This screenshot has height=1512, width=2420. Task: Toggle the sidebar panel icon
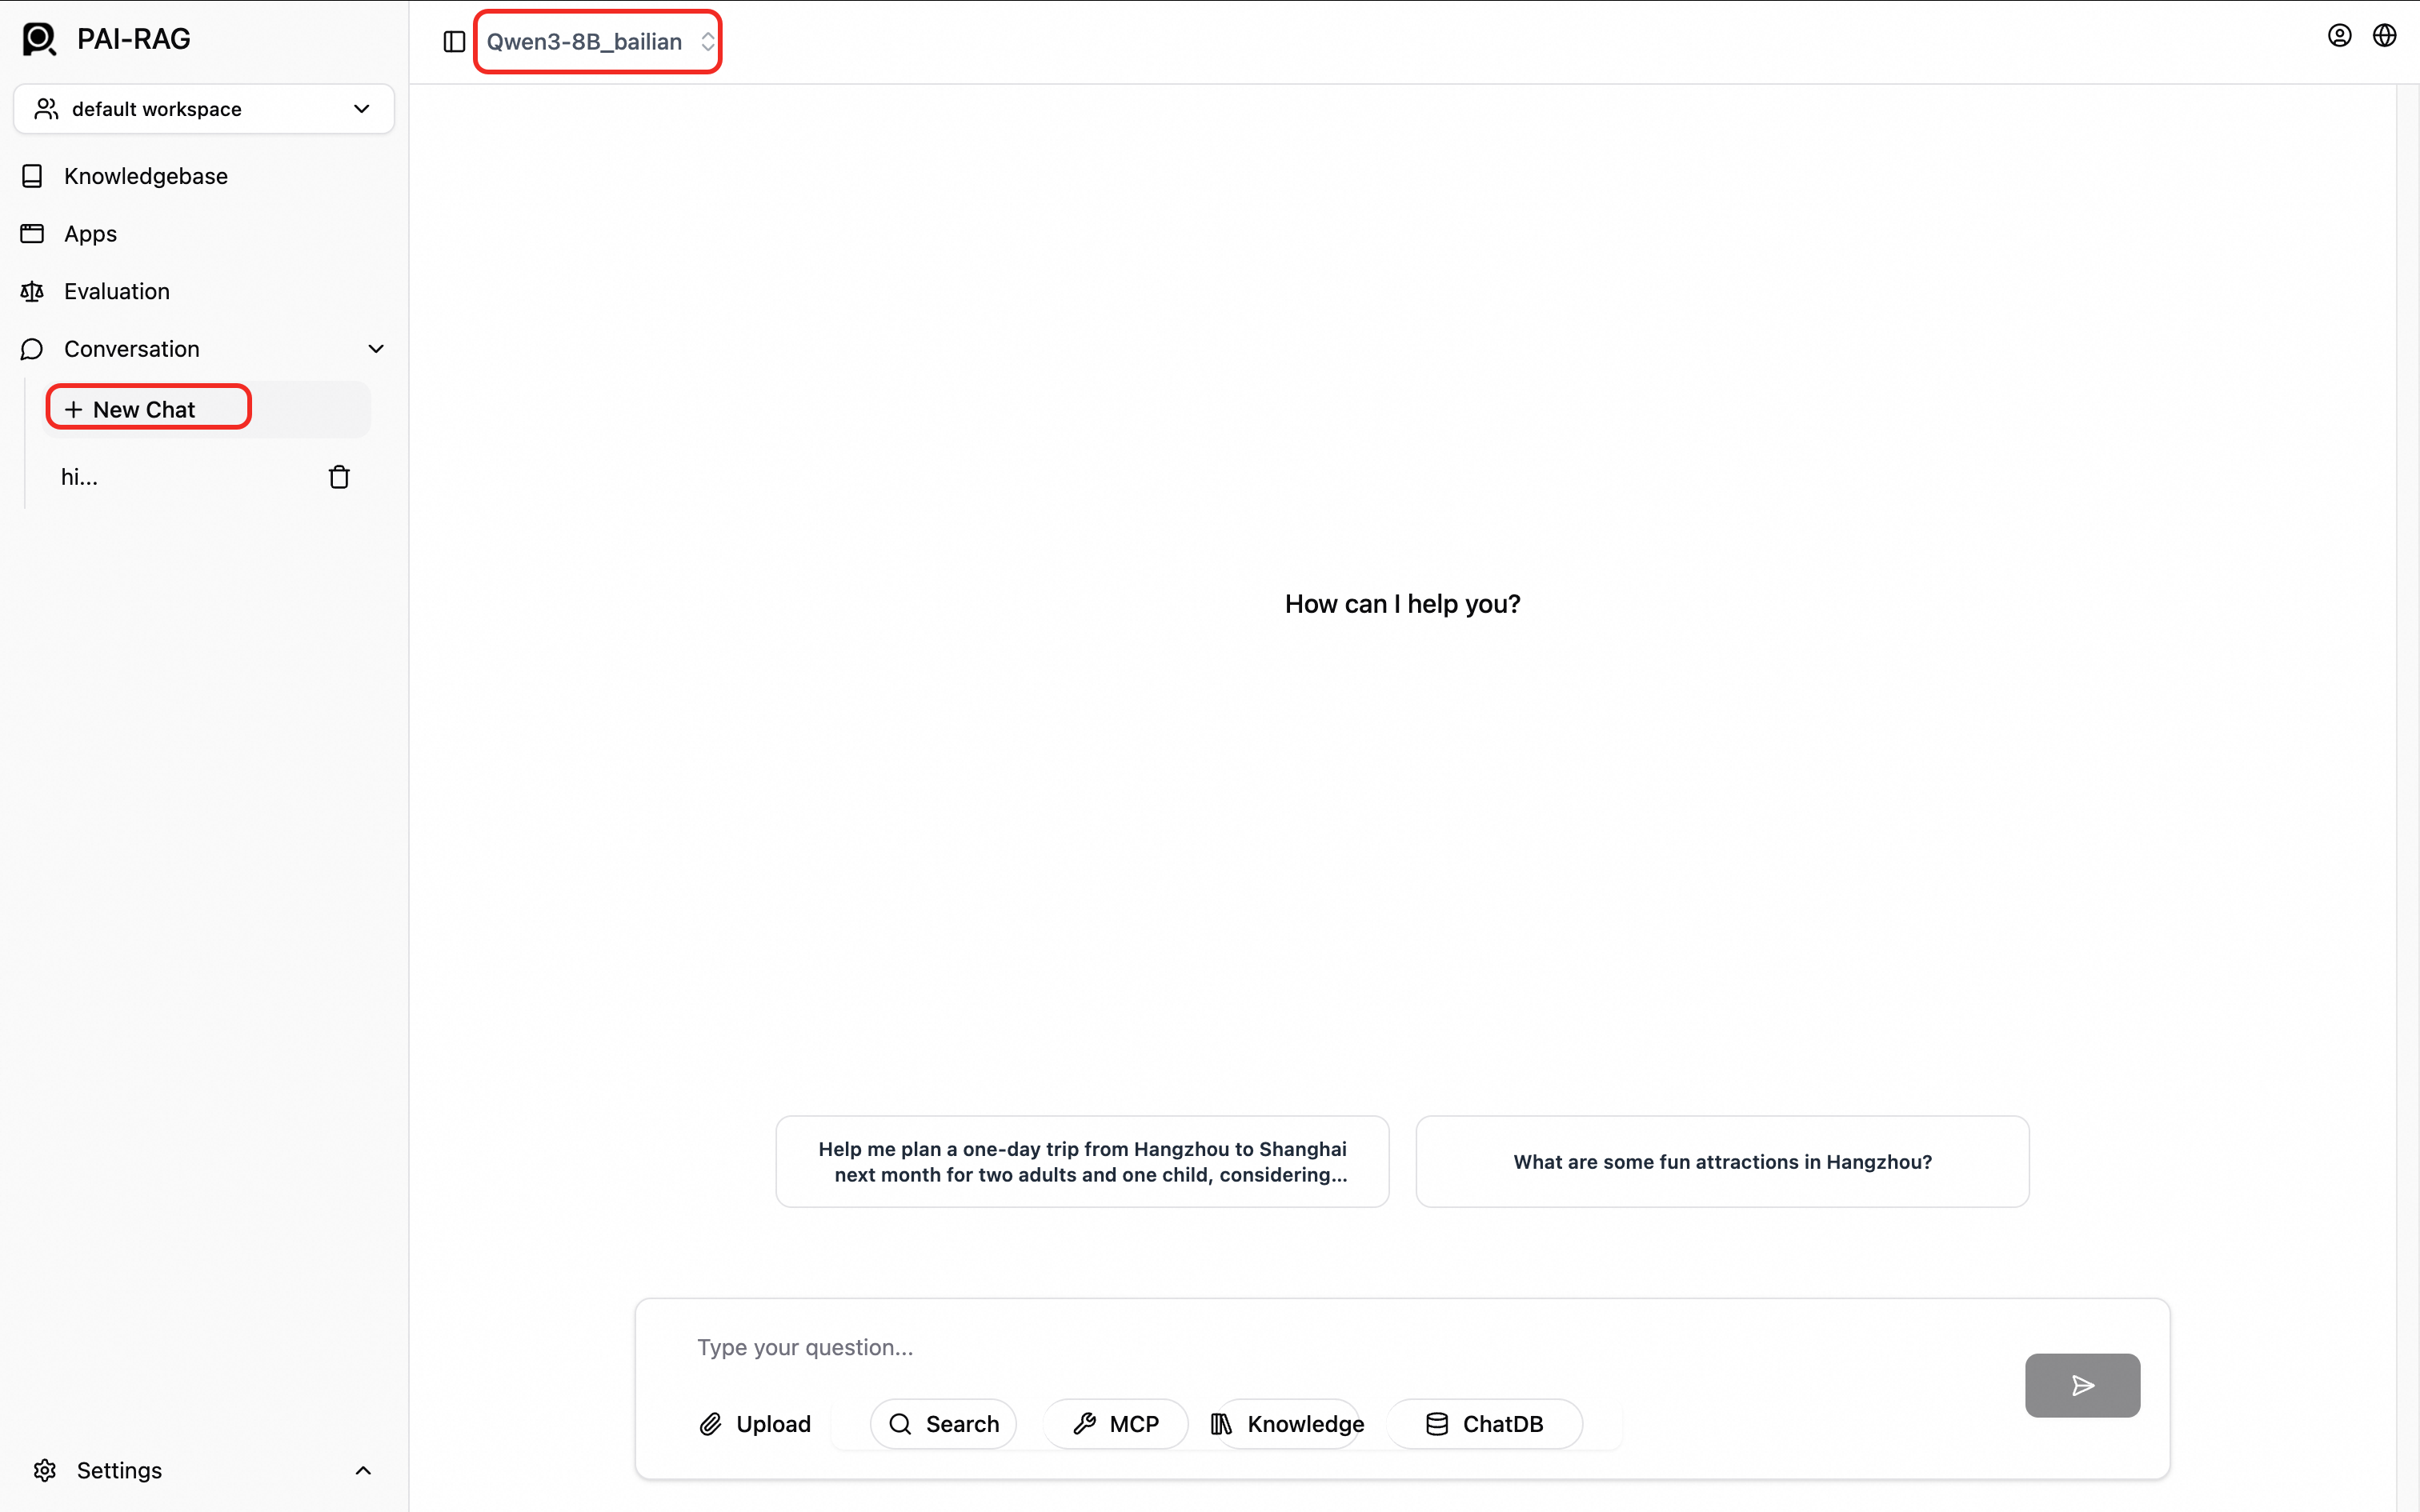coord(454,41)
